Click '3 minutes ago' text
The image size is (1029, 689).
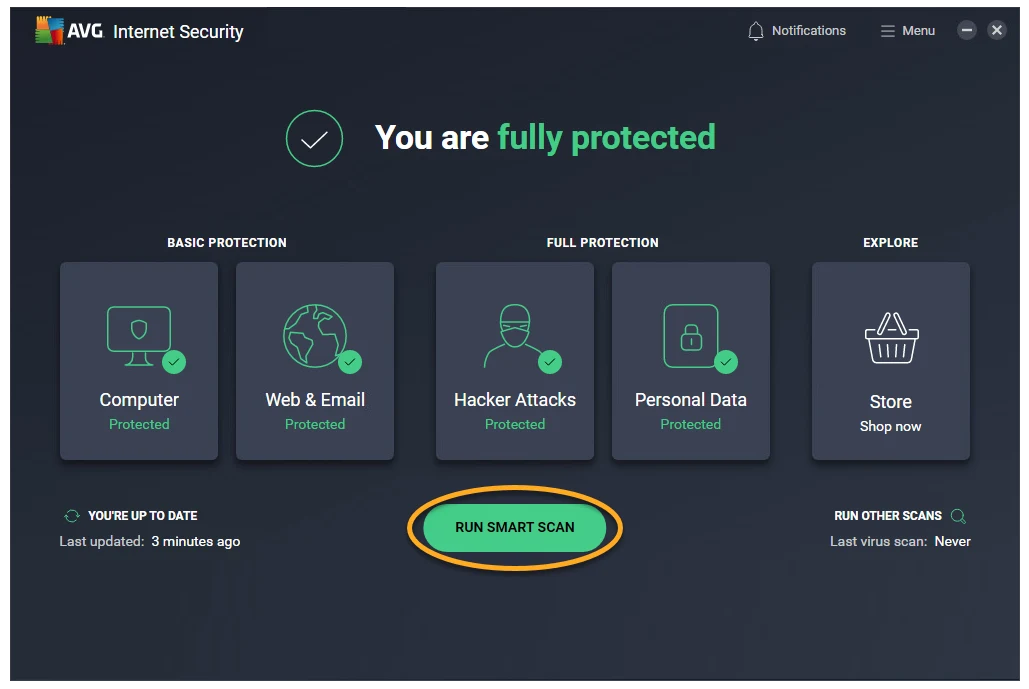pos(196,541)
